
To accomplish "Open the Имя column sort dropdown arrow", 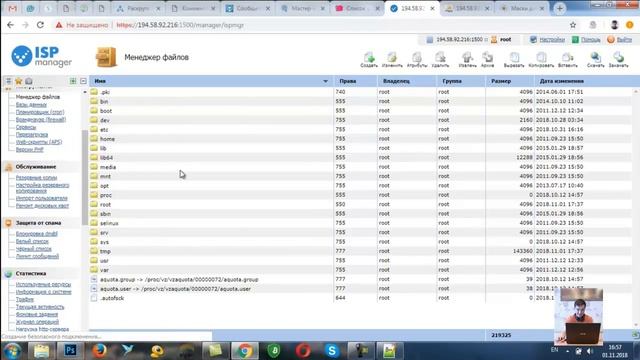I will (325, 81).
